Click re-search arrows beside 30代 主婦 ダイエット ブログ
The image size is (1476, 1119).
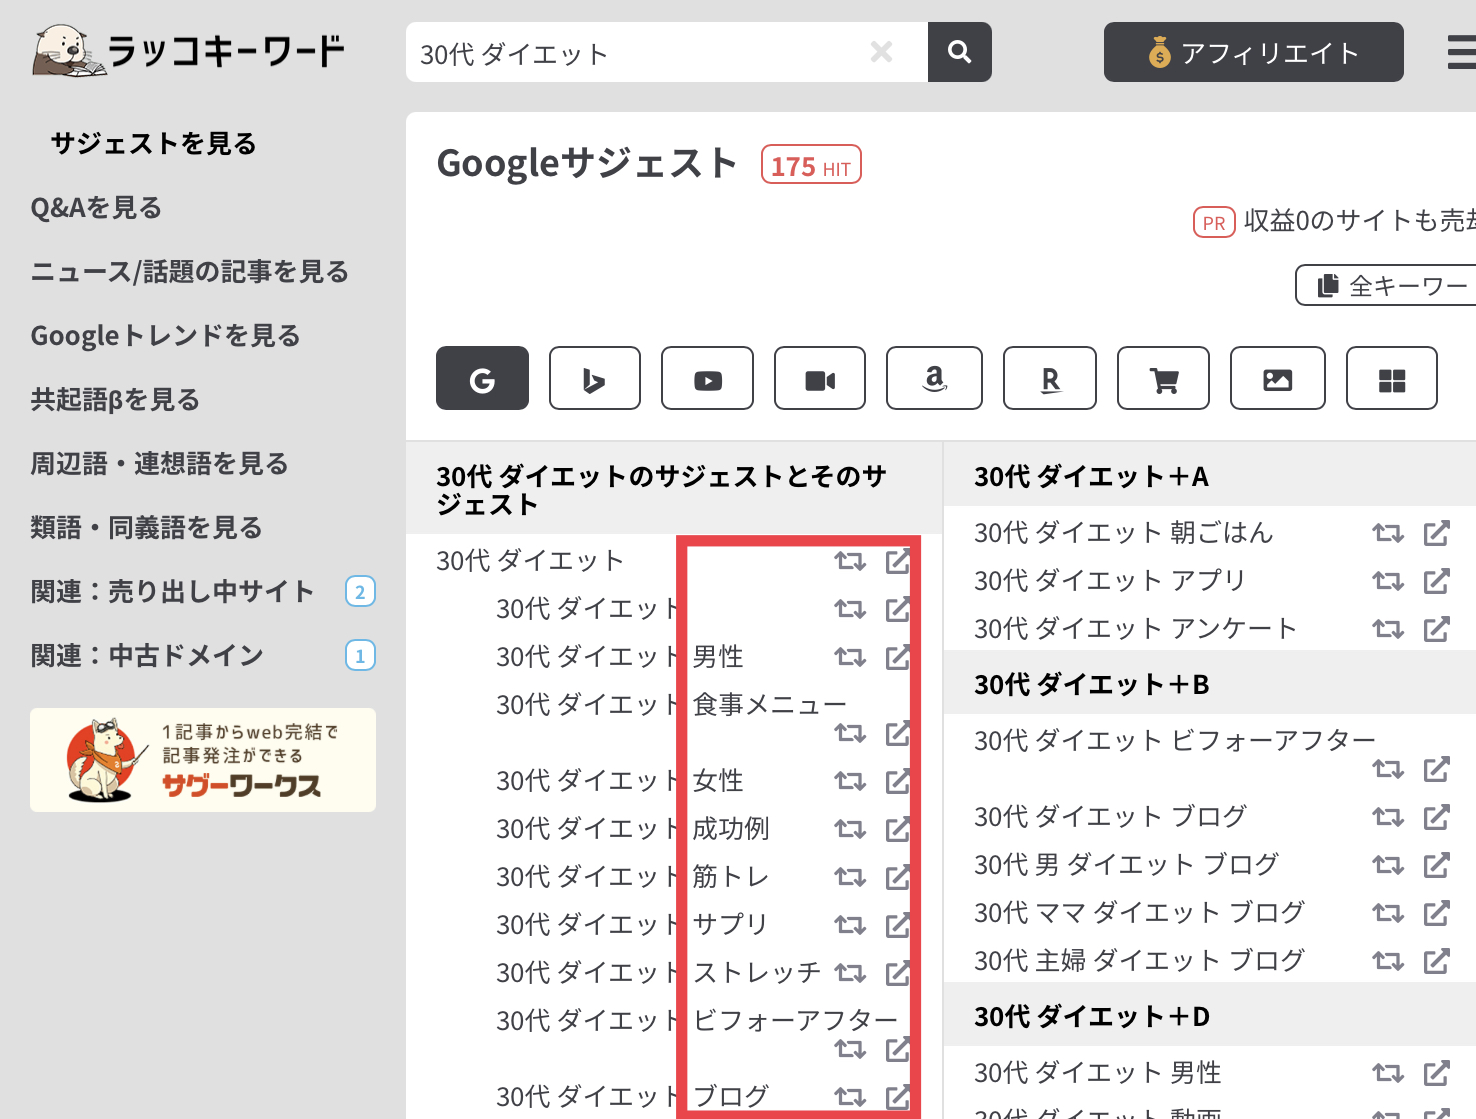pyautogui.click(x=1388, y=961)
